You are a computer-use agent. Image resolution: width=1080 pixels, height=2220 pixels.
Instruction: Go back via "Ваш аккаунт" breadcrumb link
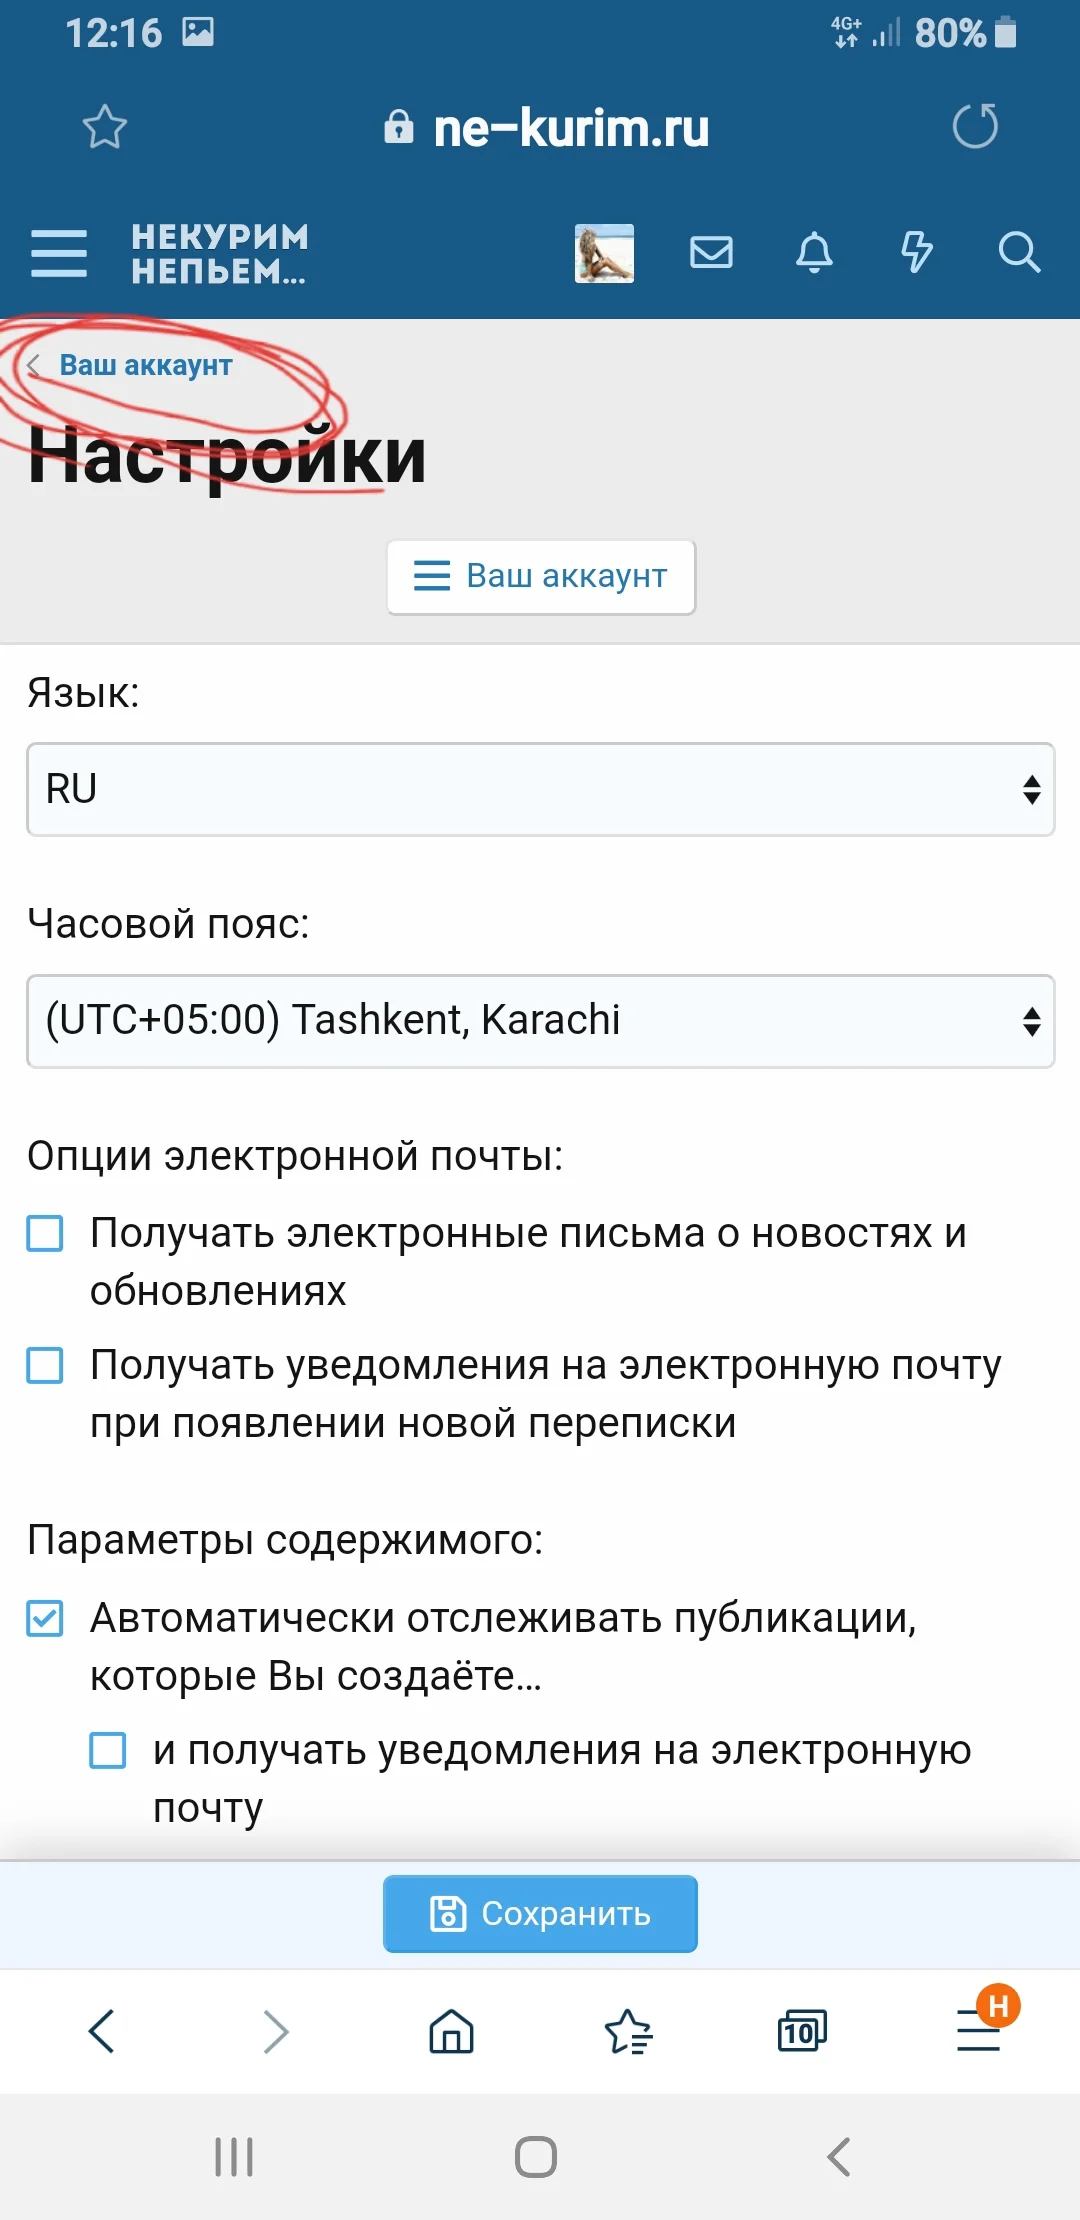tap(145, 366)
